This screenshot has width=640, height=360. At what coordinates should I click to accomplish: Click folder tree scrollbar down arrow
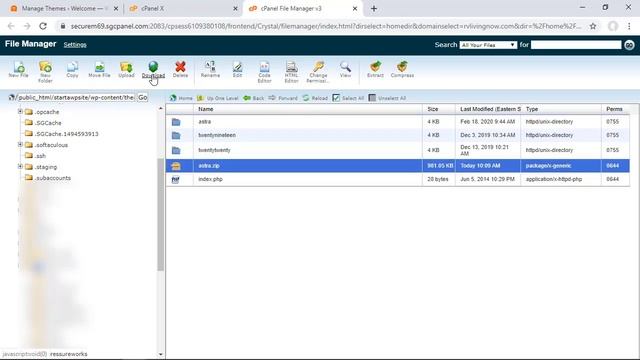click(160, 354)
